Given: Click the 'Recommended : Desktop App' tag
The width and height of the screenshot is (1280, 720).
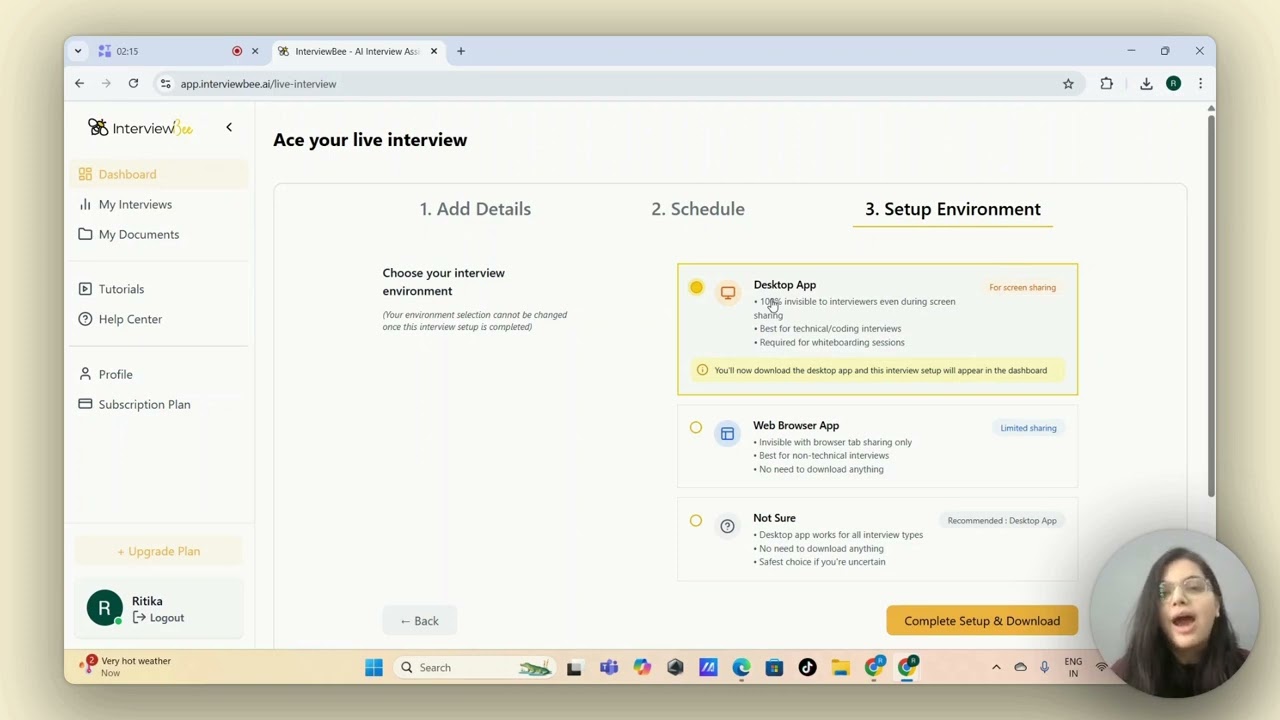Looking at the screenshot, I should [1002, 521].
